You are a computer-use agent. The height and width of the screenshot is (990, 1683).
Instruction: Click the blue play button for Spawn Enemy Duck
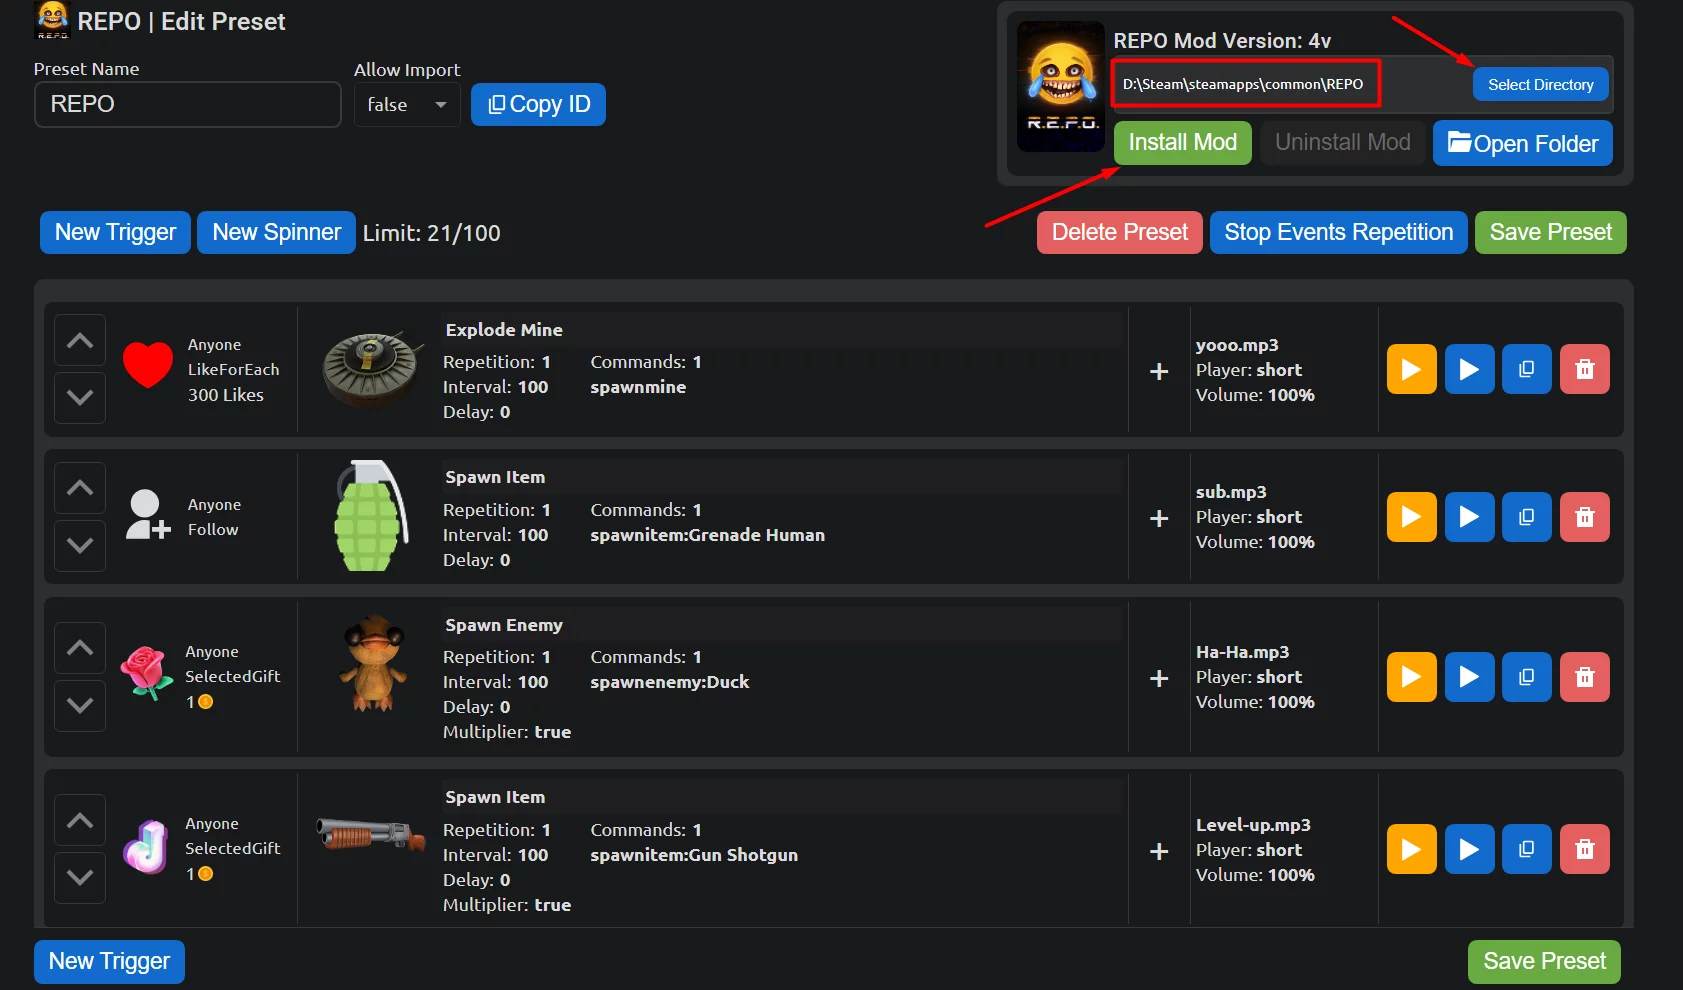pyautogui.click(x=1469, y=677)
